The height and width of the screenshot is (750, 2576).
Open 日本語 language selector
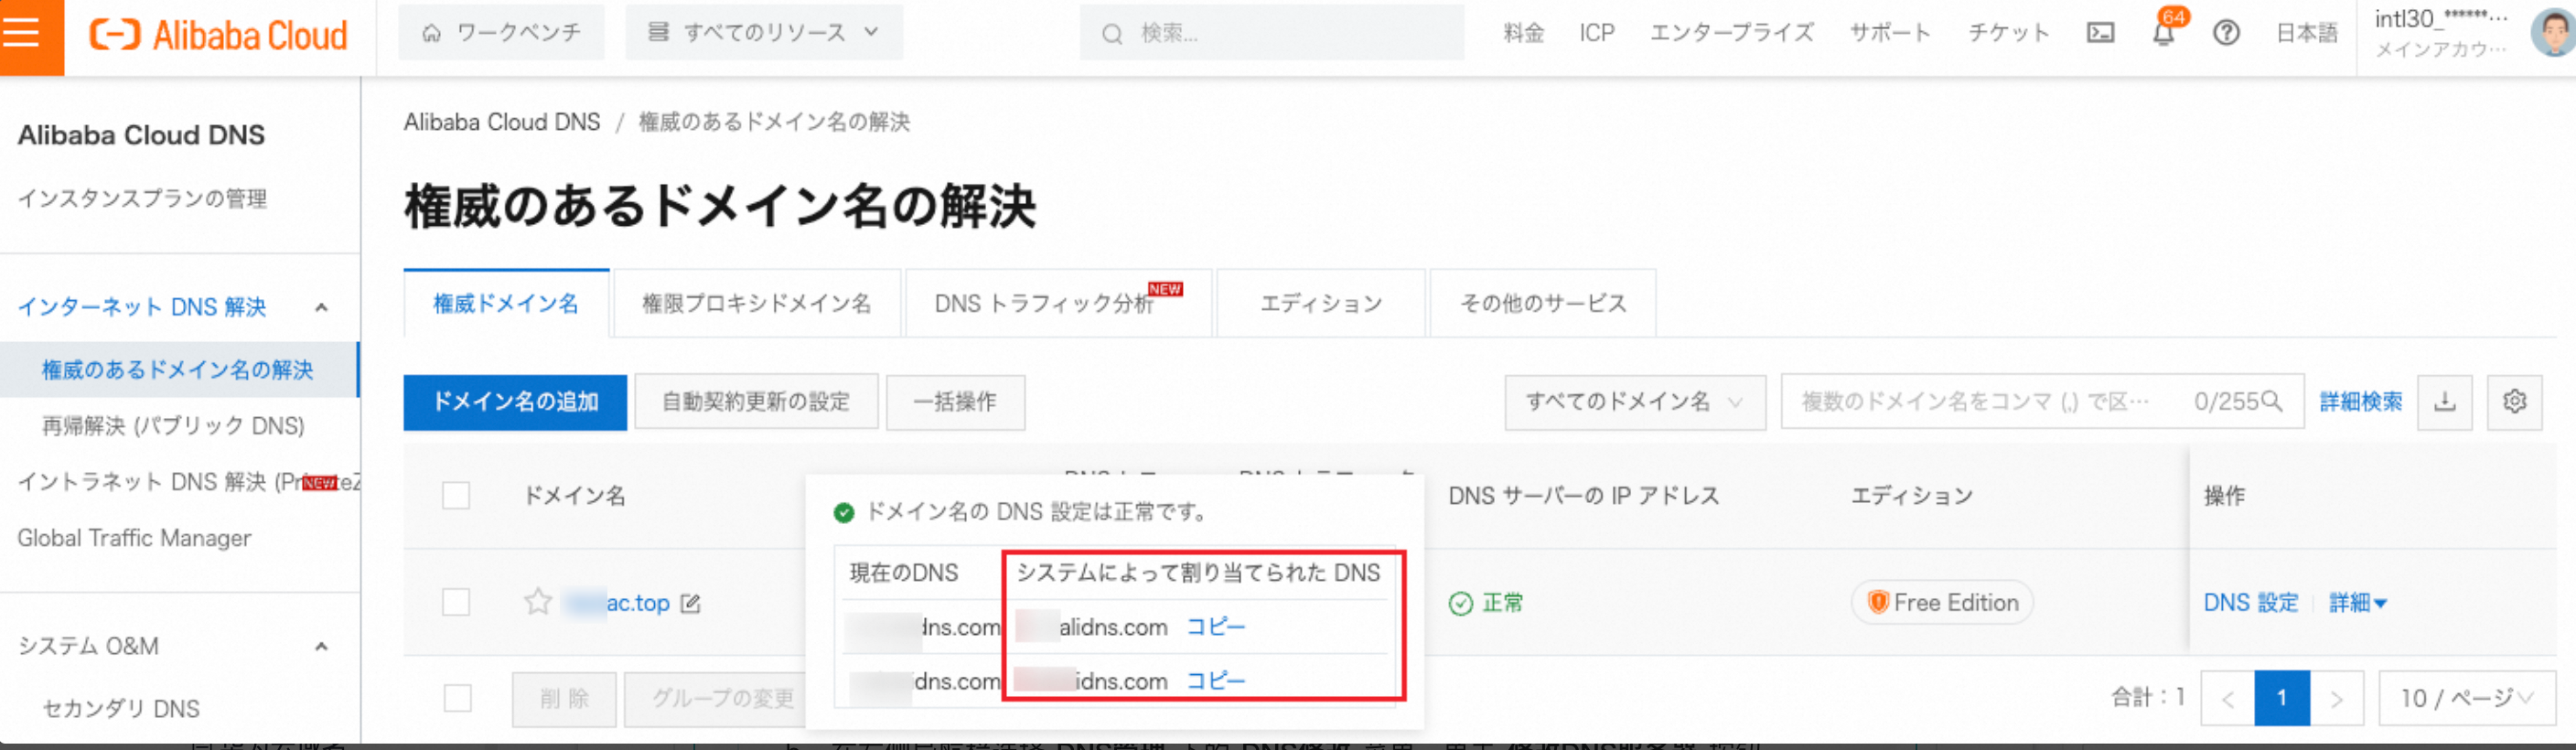pos(2306,33)
